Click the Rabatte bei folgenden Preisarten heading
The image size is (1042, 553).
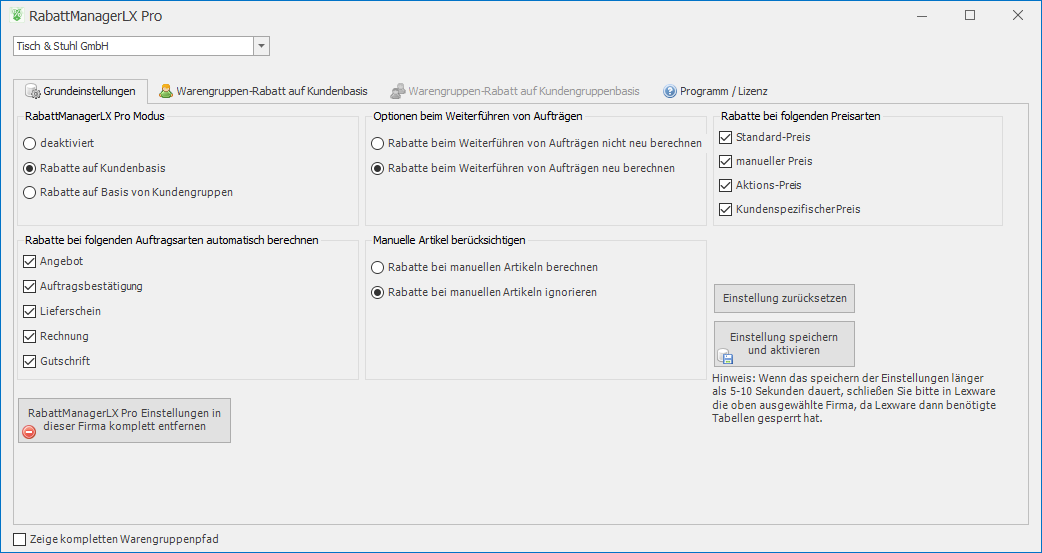pyautogui.click(x=801, y=116)
